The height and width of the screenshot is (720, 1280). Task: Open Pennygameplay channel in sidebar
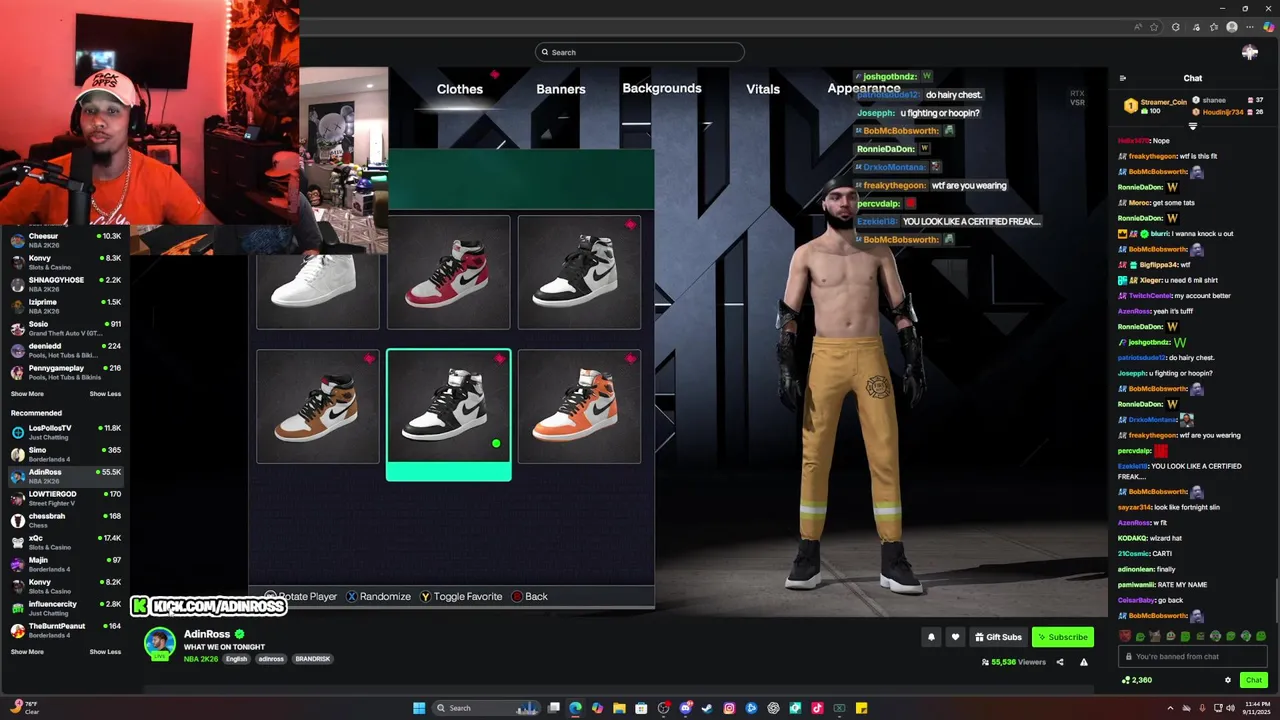[66, 372]
